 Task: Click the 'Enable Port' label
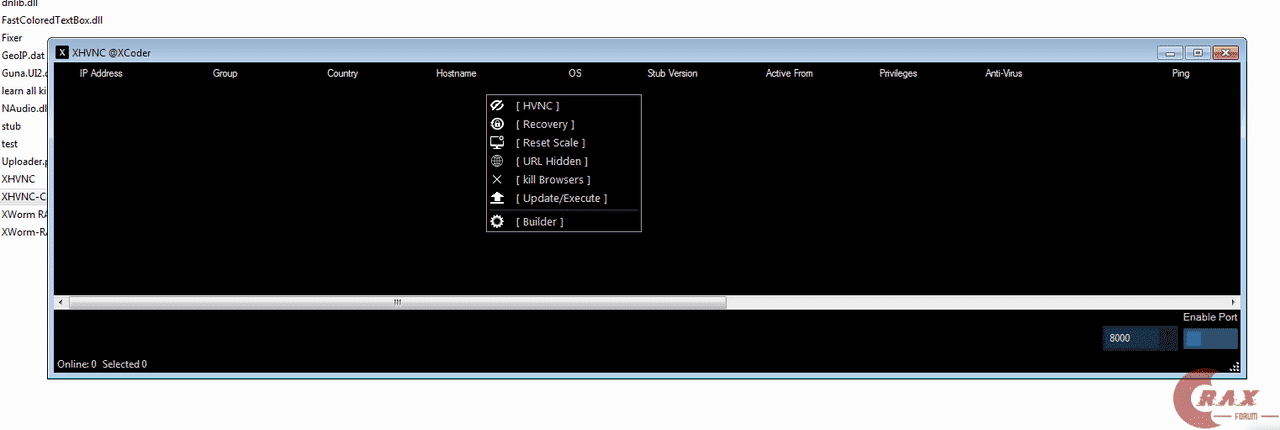click(x=1210, y=317)
